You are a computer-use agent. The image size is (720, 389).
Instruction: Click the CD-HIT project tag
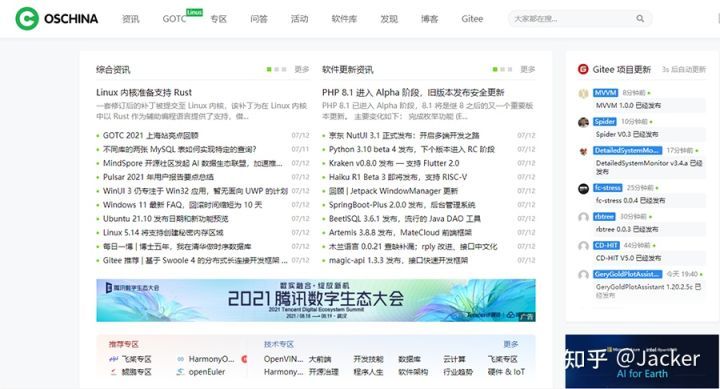pyautogui.click(x=606, y=246)
